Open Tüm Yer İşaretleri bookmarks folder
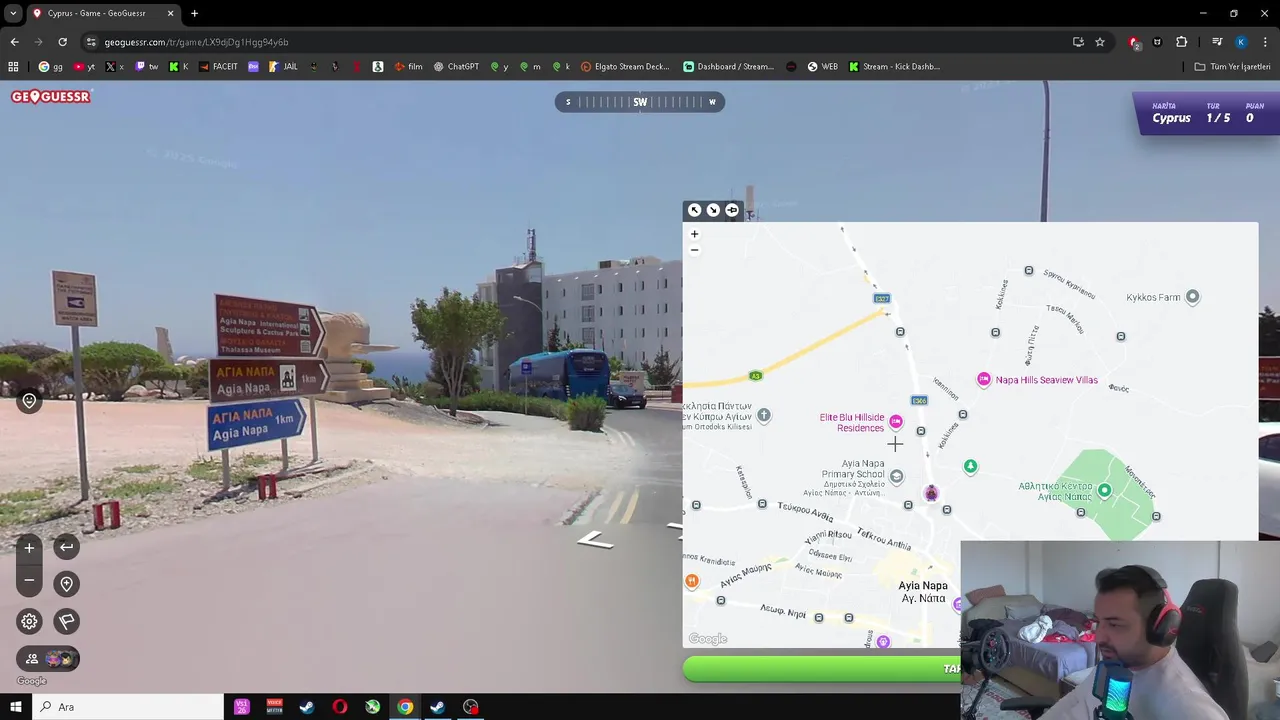Image resolution: width=1280 pixels, height=720 pixels. [1232, 67]
